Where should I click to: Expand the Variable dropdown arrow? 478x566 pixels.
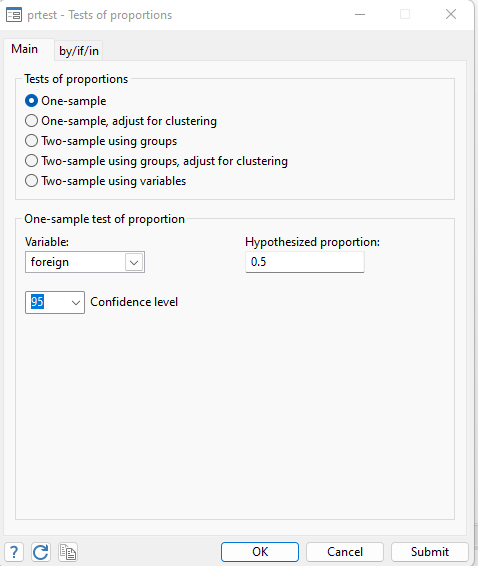tap(134, 262)
